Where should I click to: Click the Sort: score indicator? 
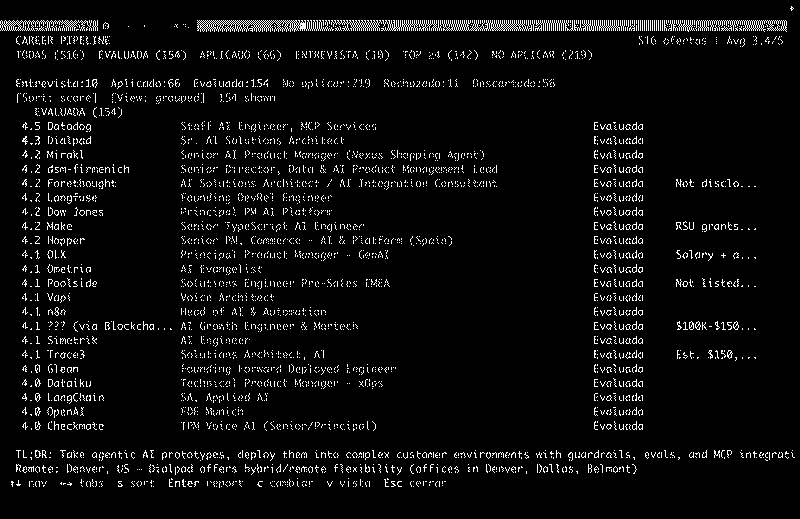coord(56,97)
